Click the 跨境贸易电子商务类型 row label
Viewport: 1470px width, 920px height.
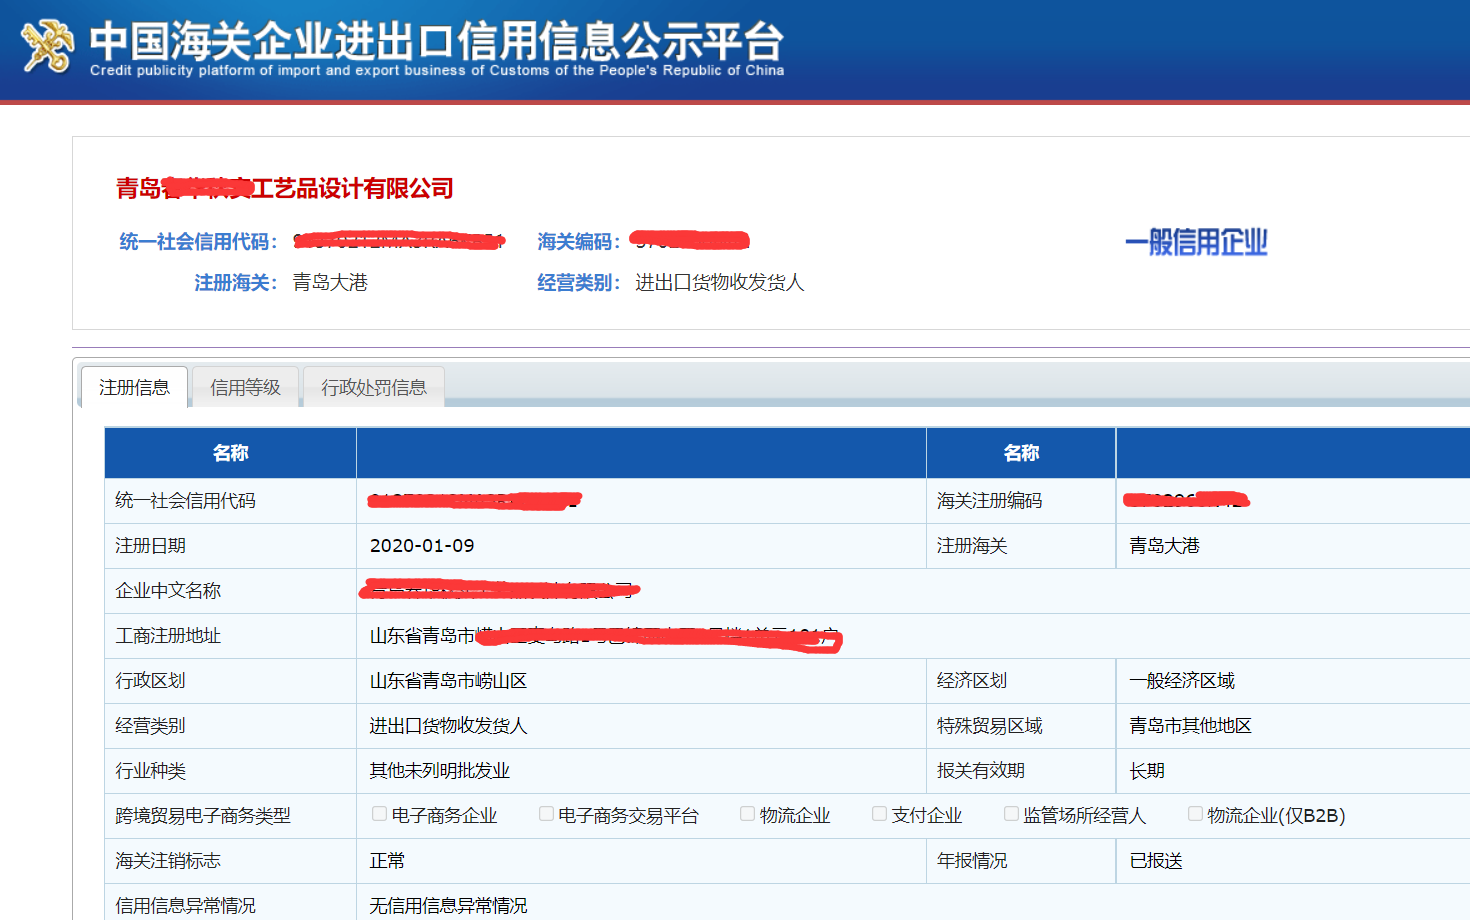pyautogui.click(x=203, y=816)
